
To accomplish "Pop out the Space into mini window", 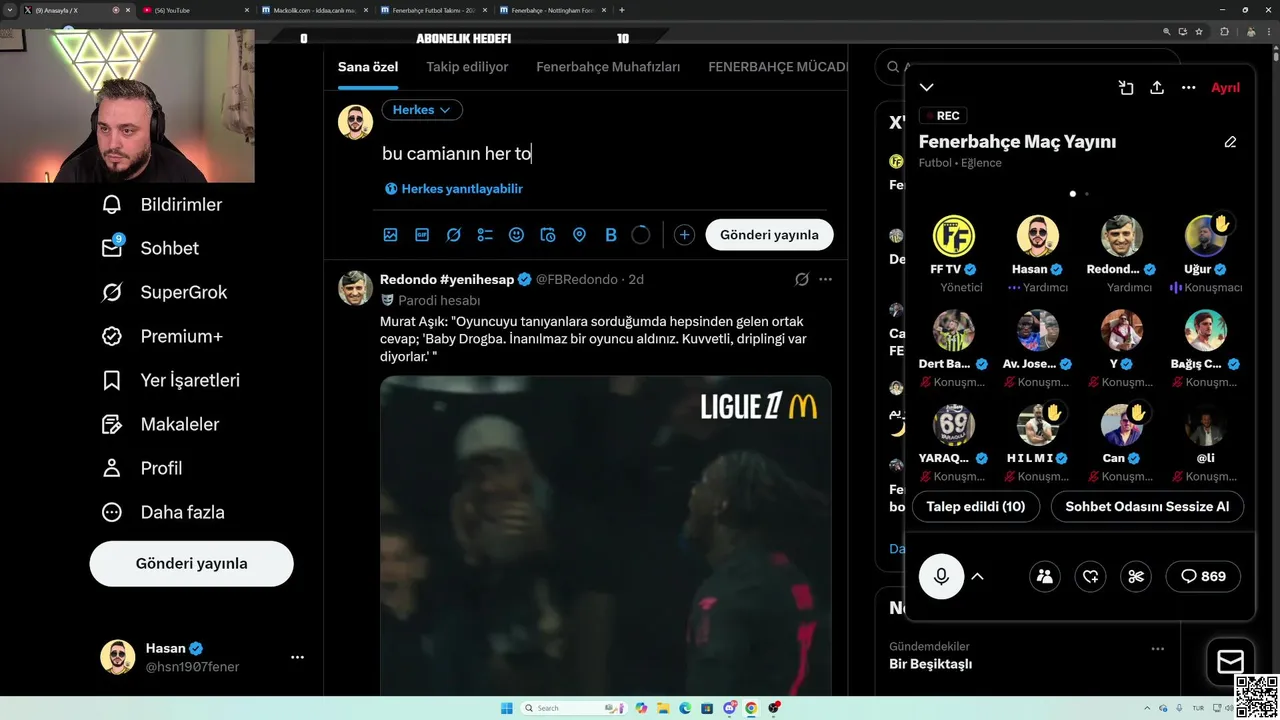I will tap(1126, 88).
